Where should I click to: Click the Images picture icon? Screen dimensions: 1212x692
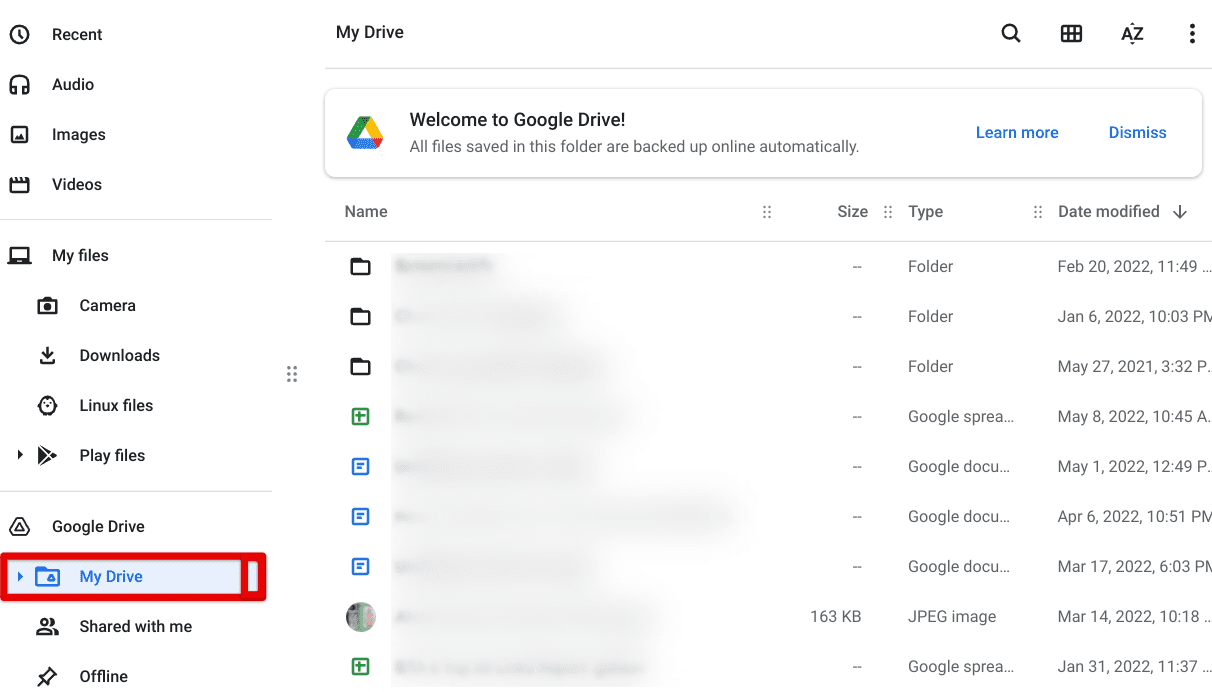pyautogui.click(x=19, y=134)
